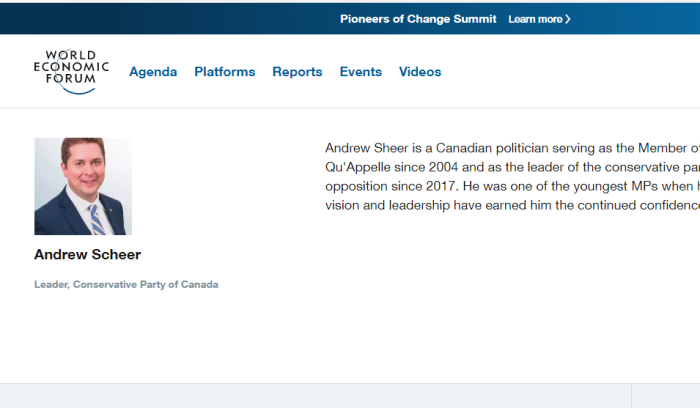Open Andrew Scheer's profile photo
Screen dimensions: 700x408
point(83,186)
